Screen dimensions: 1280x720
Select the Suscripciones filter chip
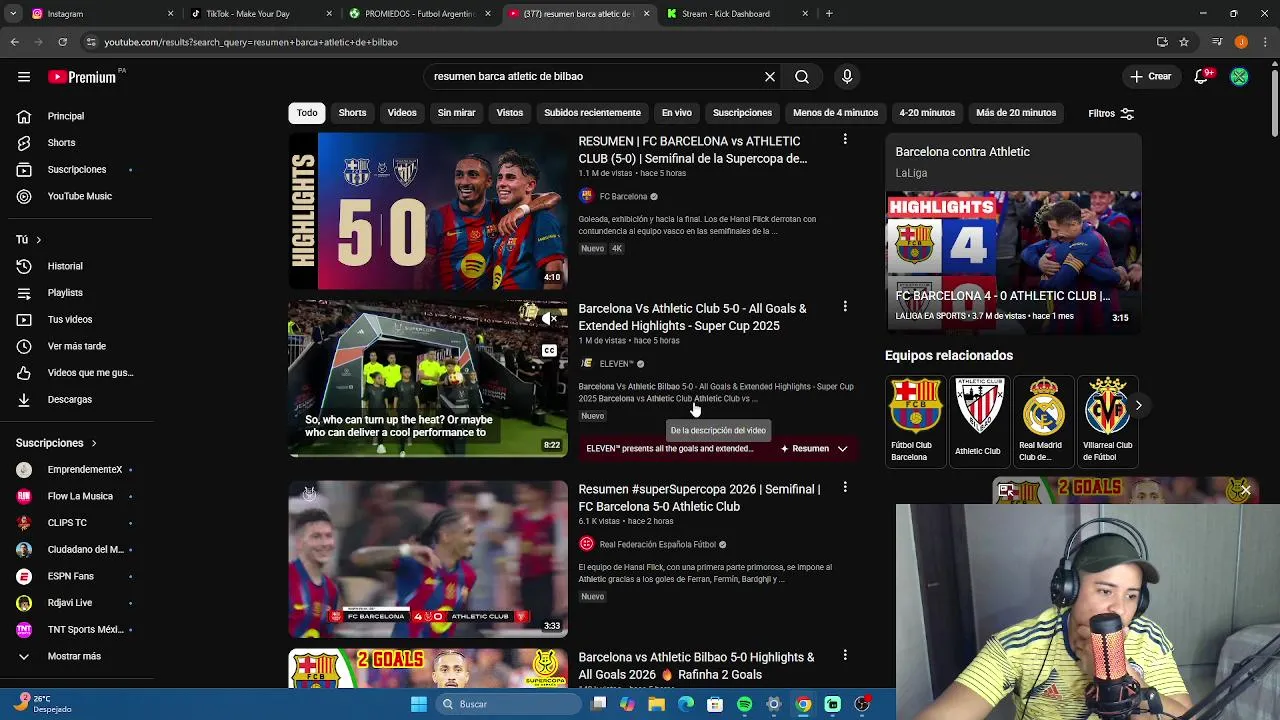[x=742, y=113]
